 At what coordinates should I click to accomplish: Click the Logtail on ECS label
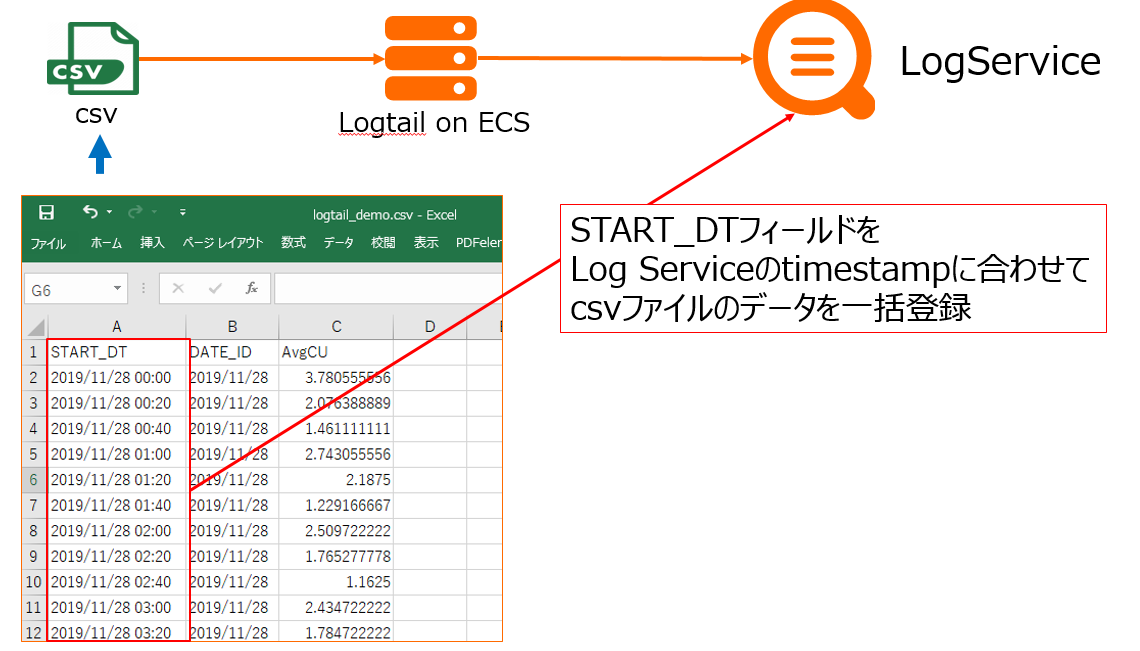pyautogui.click(x=434, y=123)
